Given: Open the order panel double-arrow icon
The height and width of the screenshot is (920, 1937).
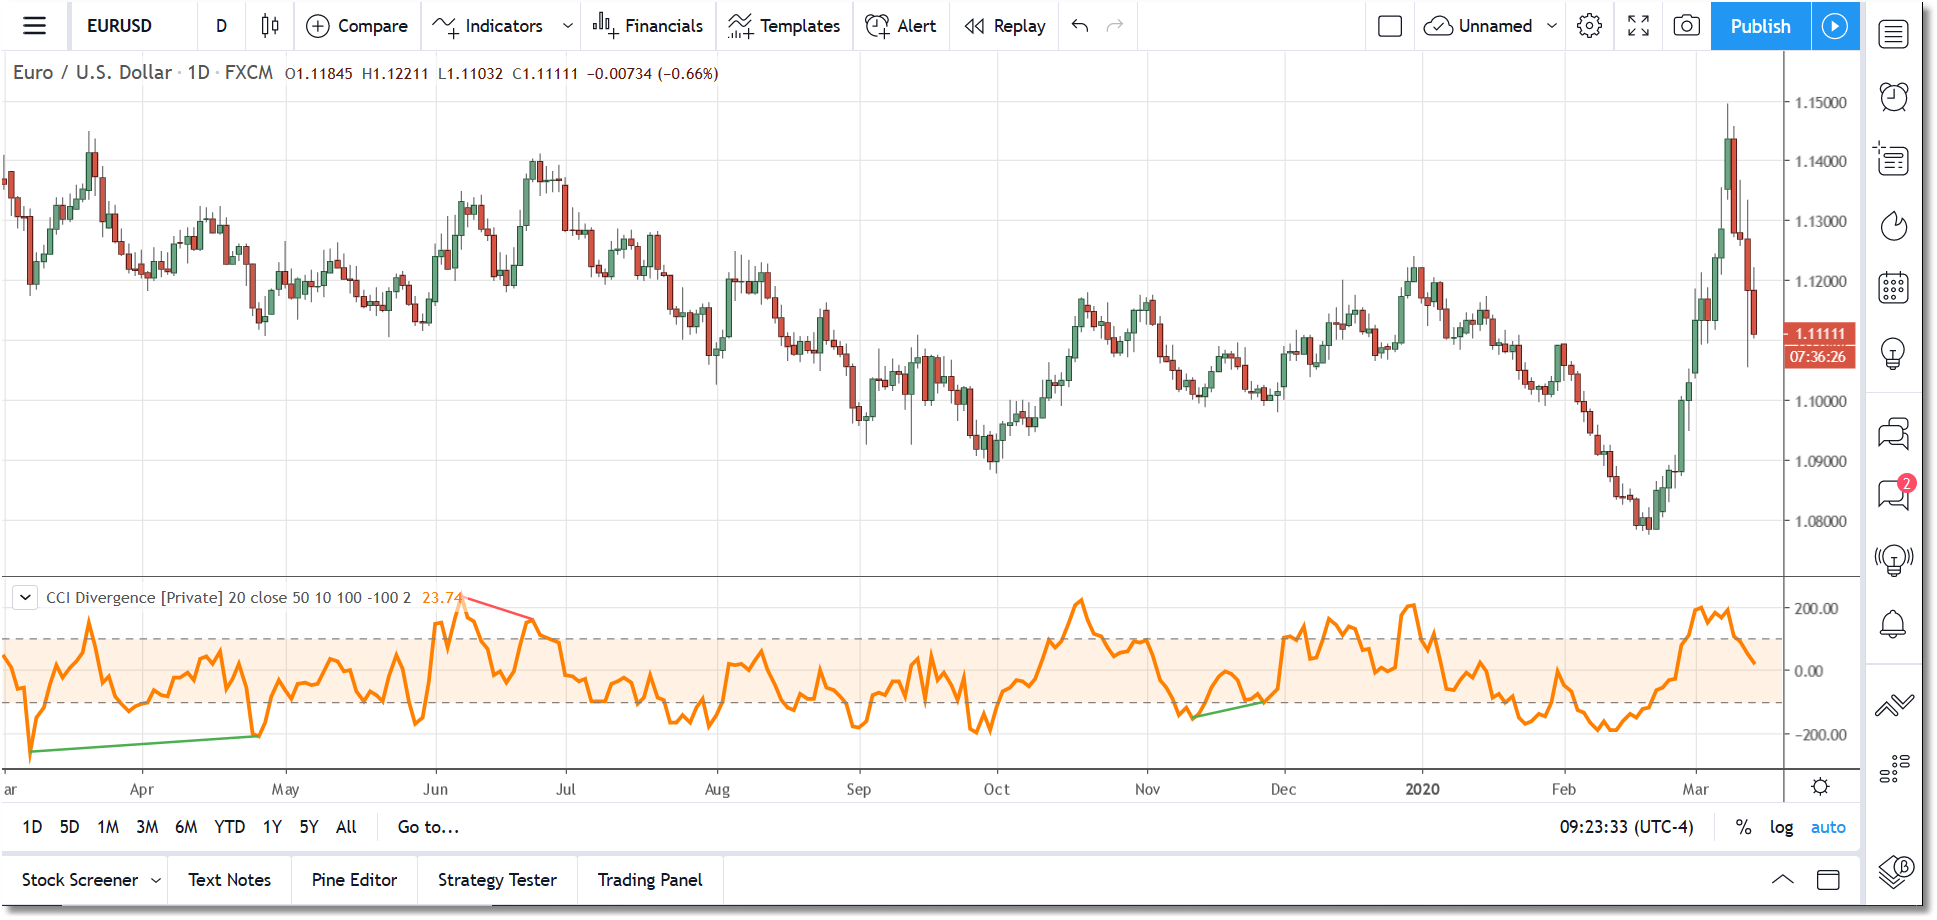Looking at the screenshot, I should [x=1893, y=706].
